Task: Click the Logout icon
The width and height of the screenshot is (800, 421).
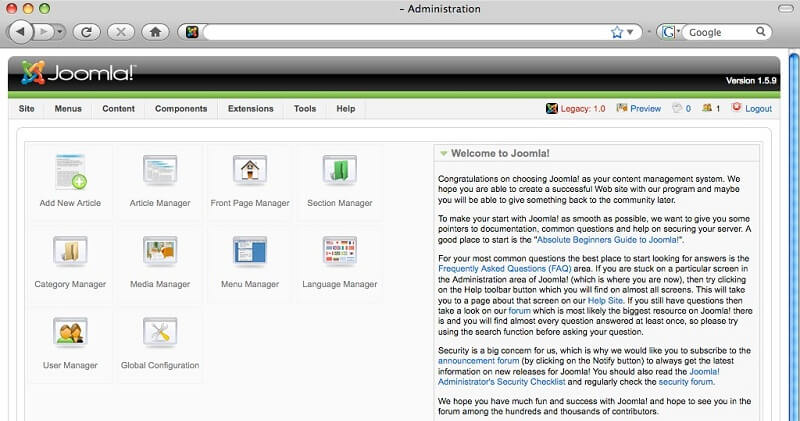Action: click(x=736, y=107)
